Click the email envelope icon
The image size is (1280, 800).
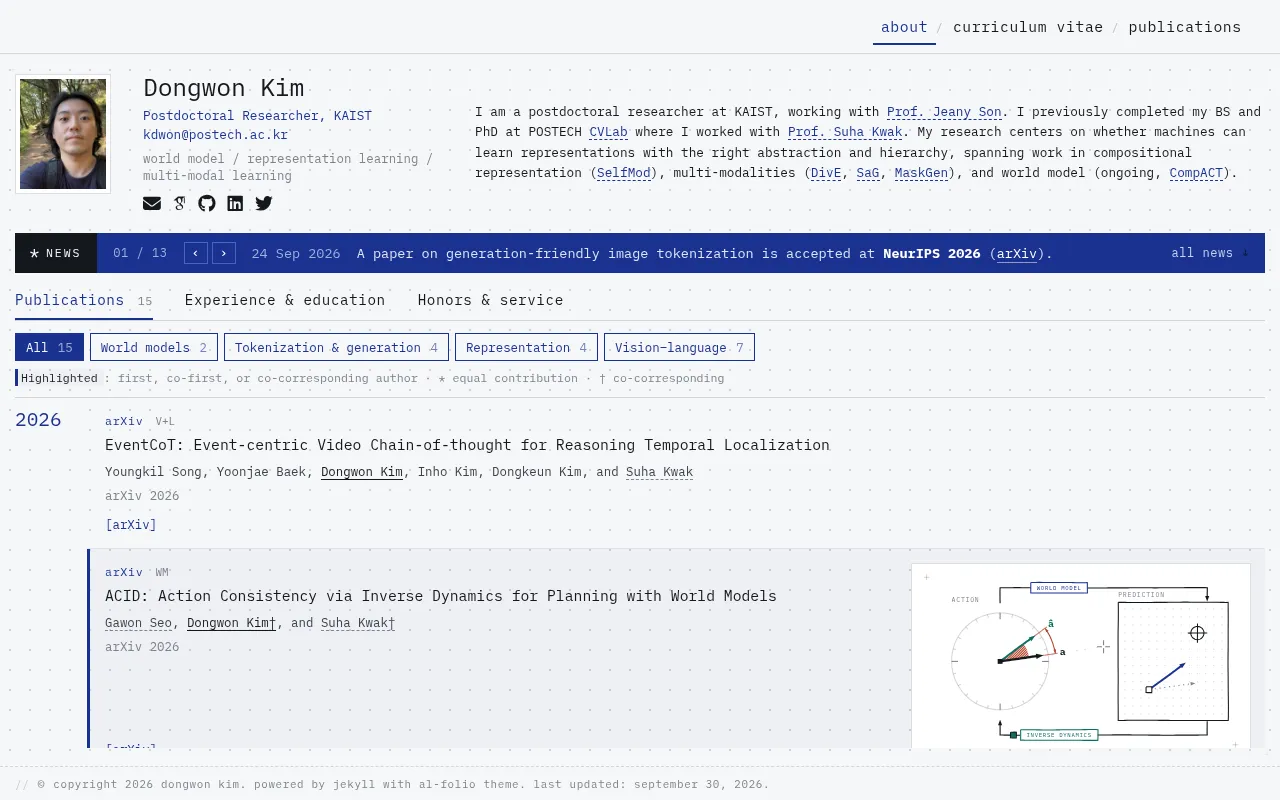[x=152, y=203]
